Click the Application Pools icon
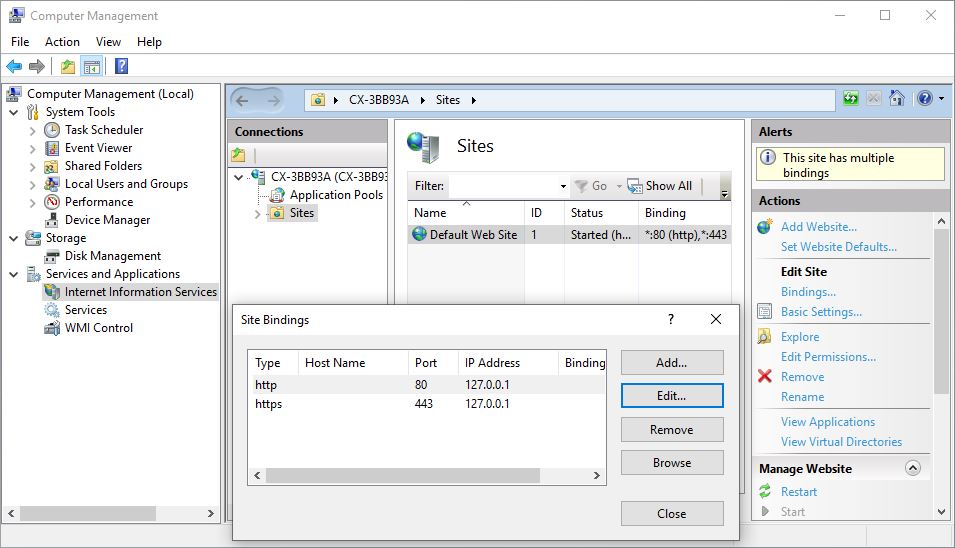The width and height of the screenshot is (955, 548). point(277,195)
